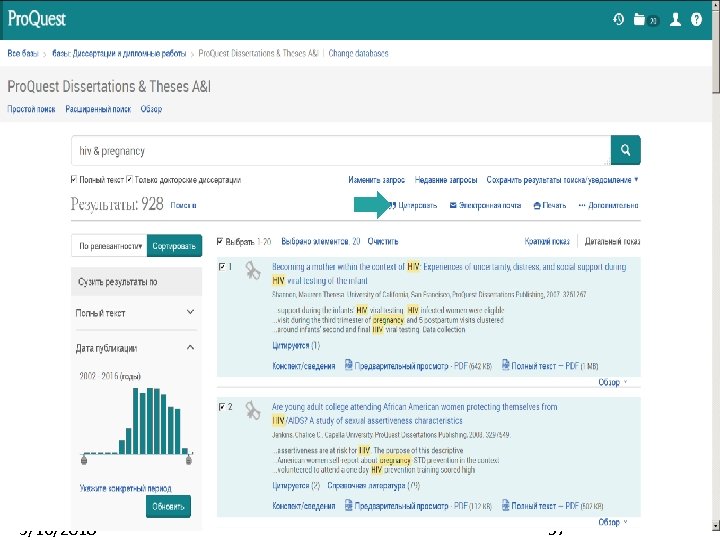This screenshot has width=720, height=540.
Task: Open the result 2 title about African American women
Action: [414, 414]
